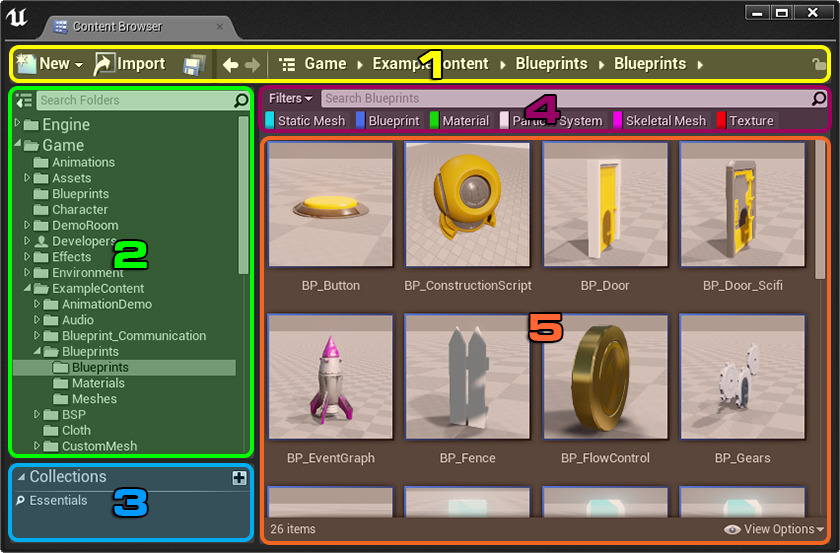The width and height of the screenshot is (840, 553).
Task: Select the BP_Door asset thumbnail
Action: pyautogui.click(x=605, y=204)
